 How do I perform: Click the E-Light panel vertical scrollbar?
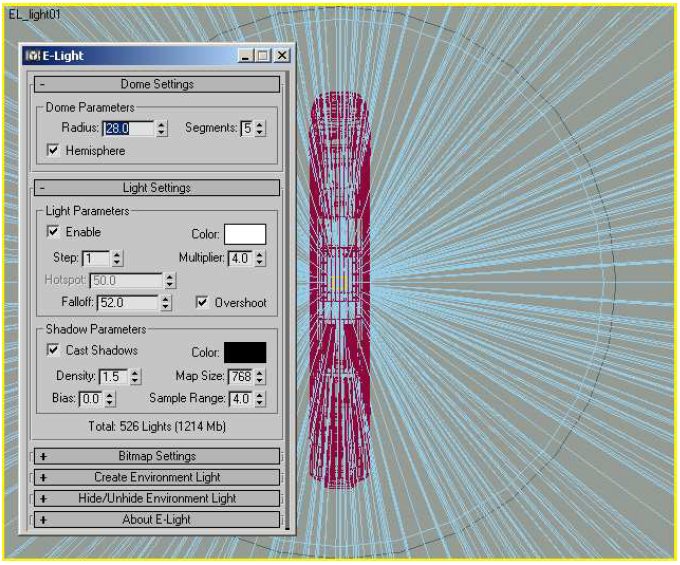[x=287, y=302]
